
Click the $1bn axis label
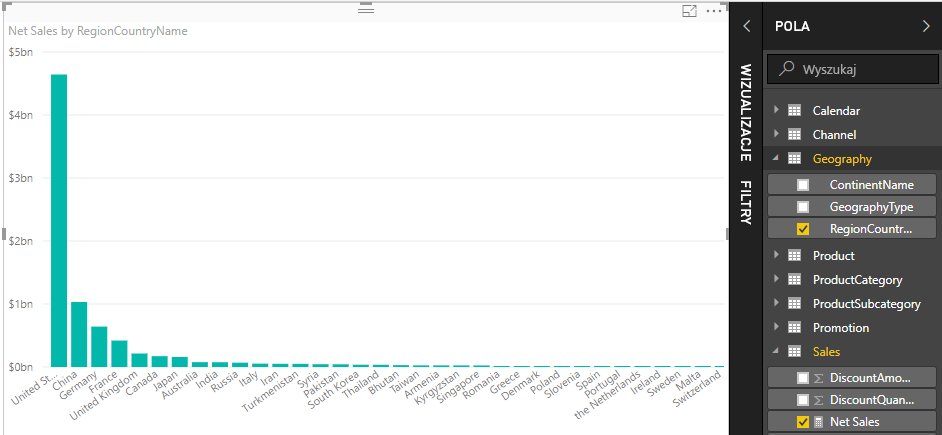[x=21, y=303]
